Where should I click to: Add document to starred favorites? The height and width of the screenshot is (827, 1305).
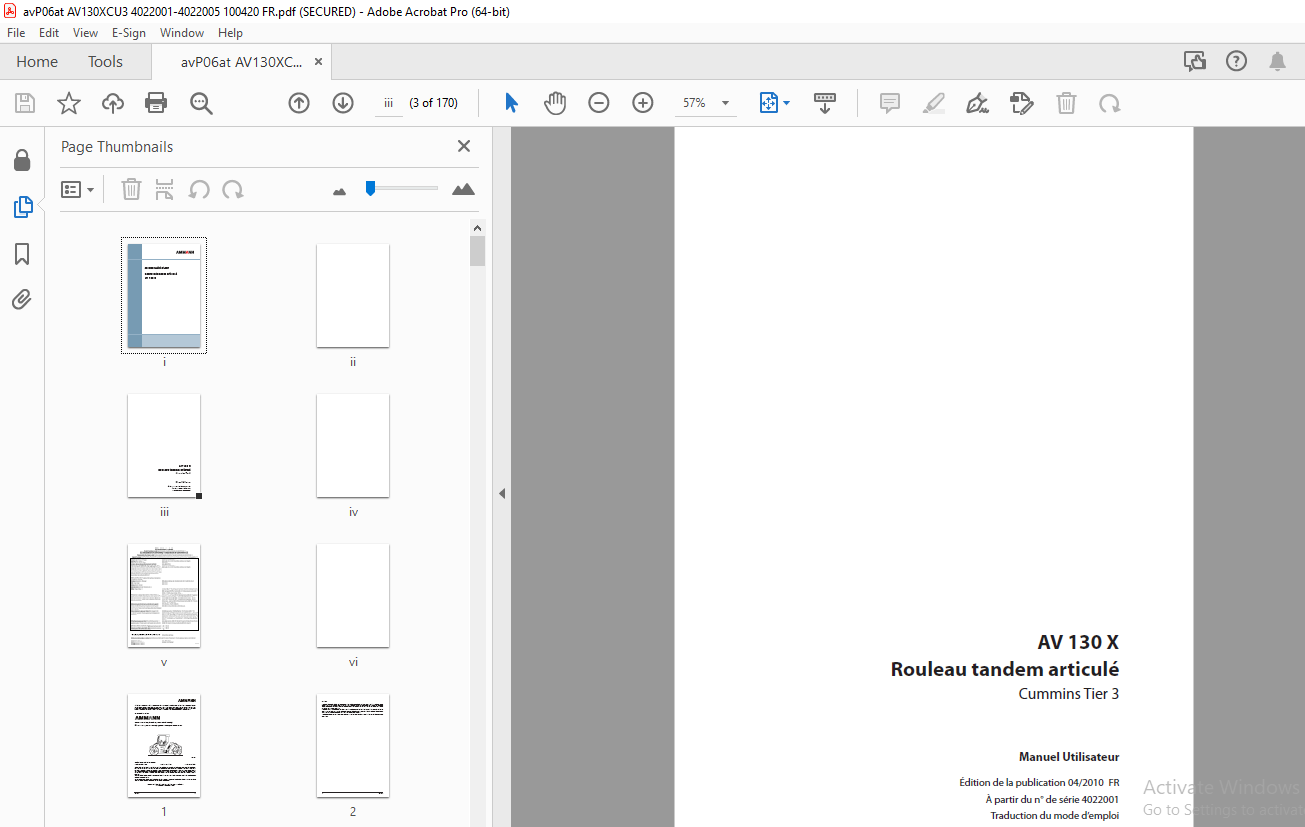coord(68,103)
